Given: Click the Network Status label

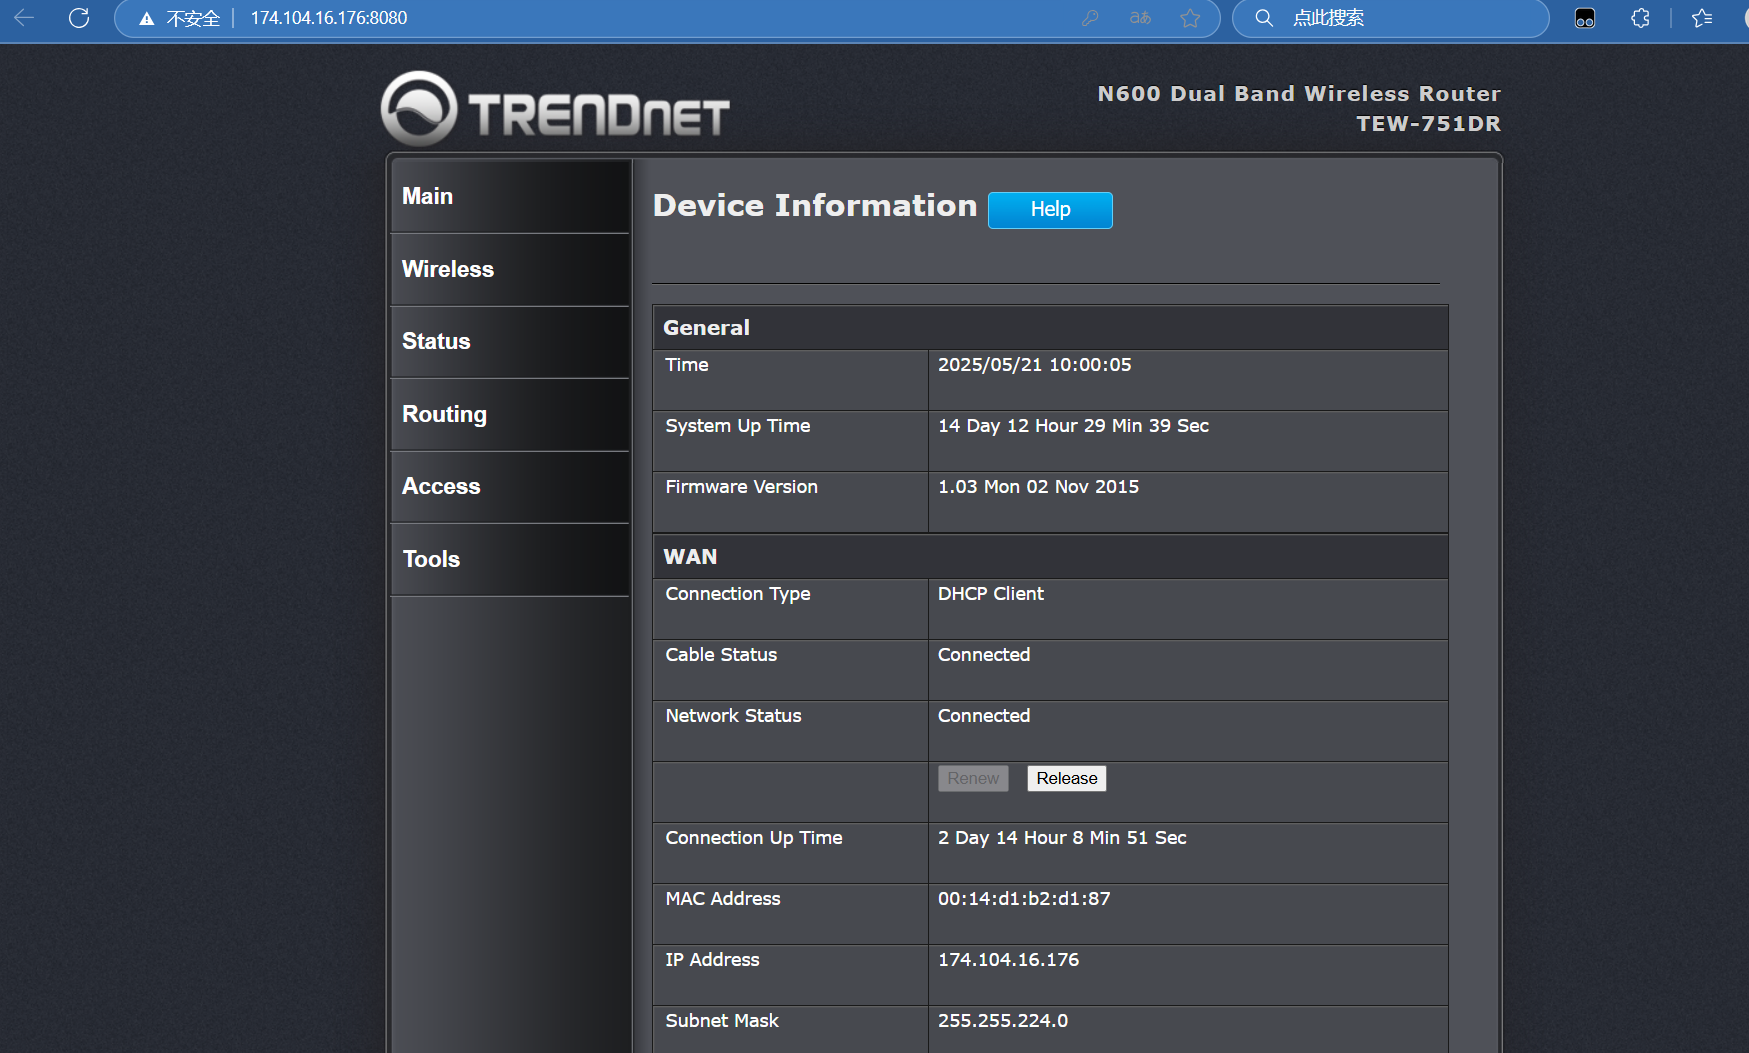Looking at the screenshot, I should 733,716.
